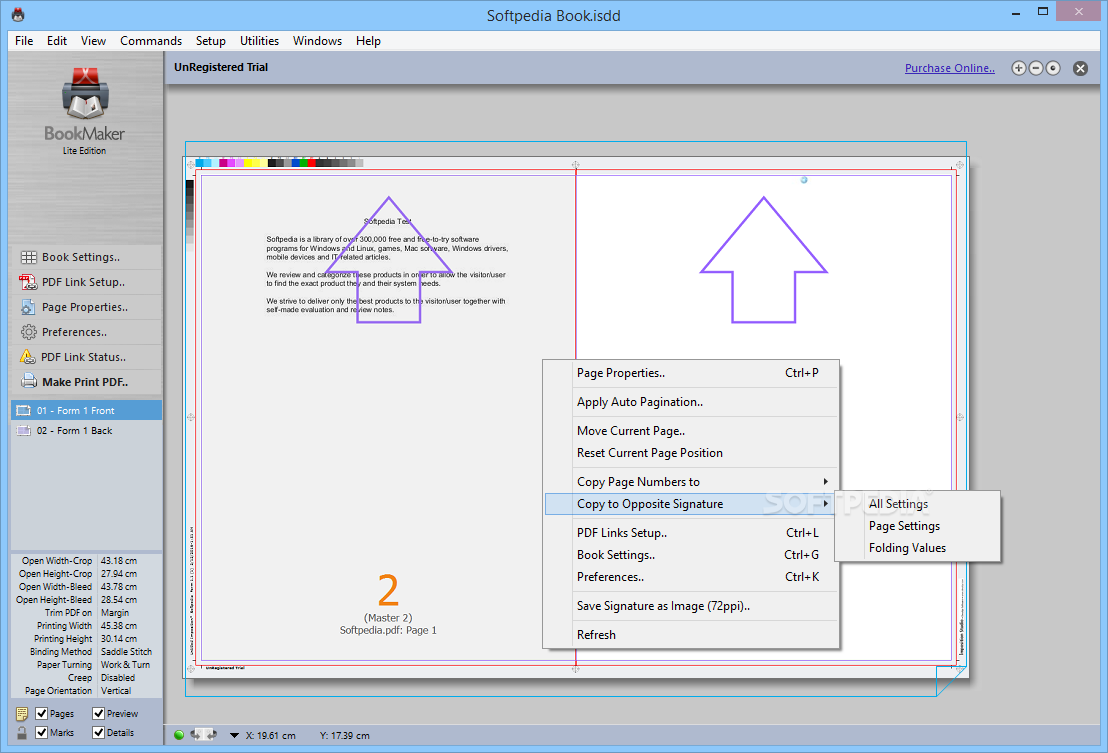Click the magenta swatch in color bar
Viewport: 1108px width, 753px height.
pyautogui.click(x=223, y=163)
